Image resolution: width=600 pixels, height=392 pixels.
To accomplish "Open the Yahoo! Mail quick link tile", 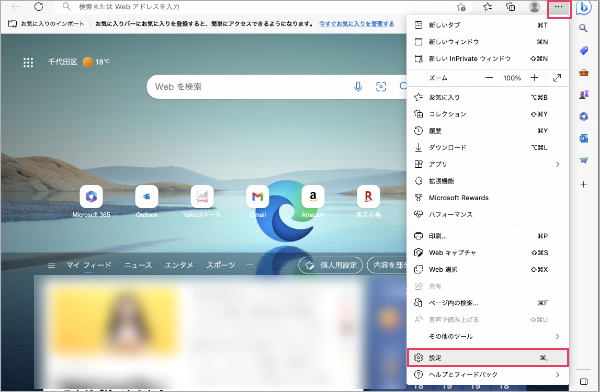I will pos(202,201).
